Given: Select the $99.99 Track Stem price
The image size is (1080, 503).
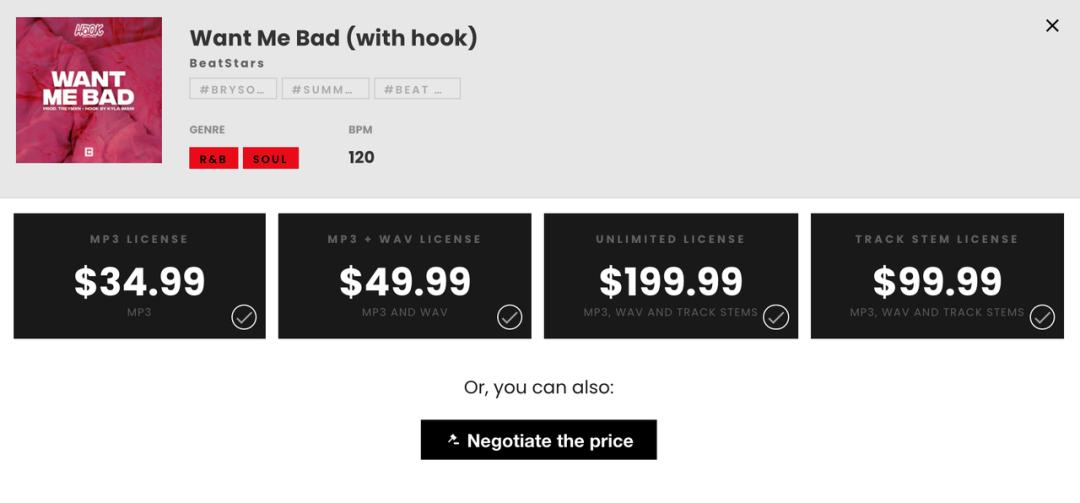Looking at the screenshot, I should pos(937,282).
